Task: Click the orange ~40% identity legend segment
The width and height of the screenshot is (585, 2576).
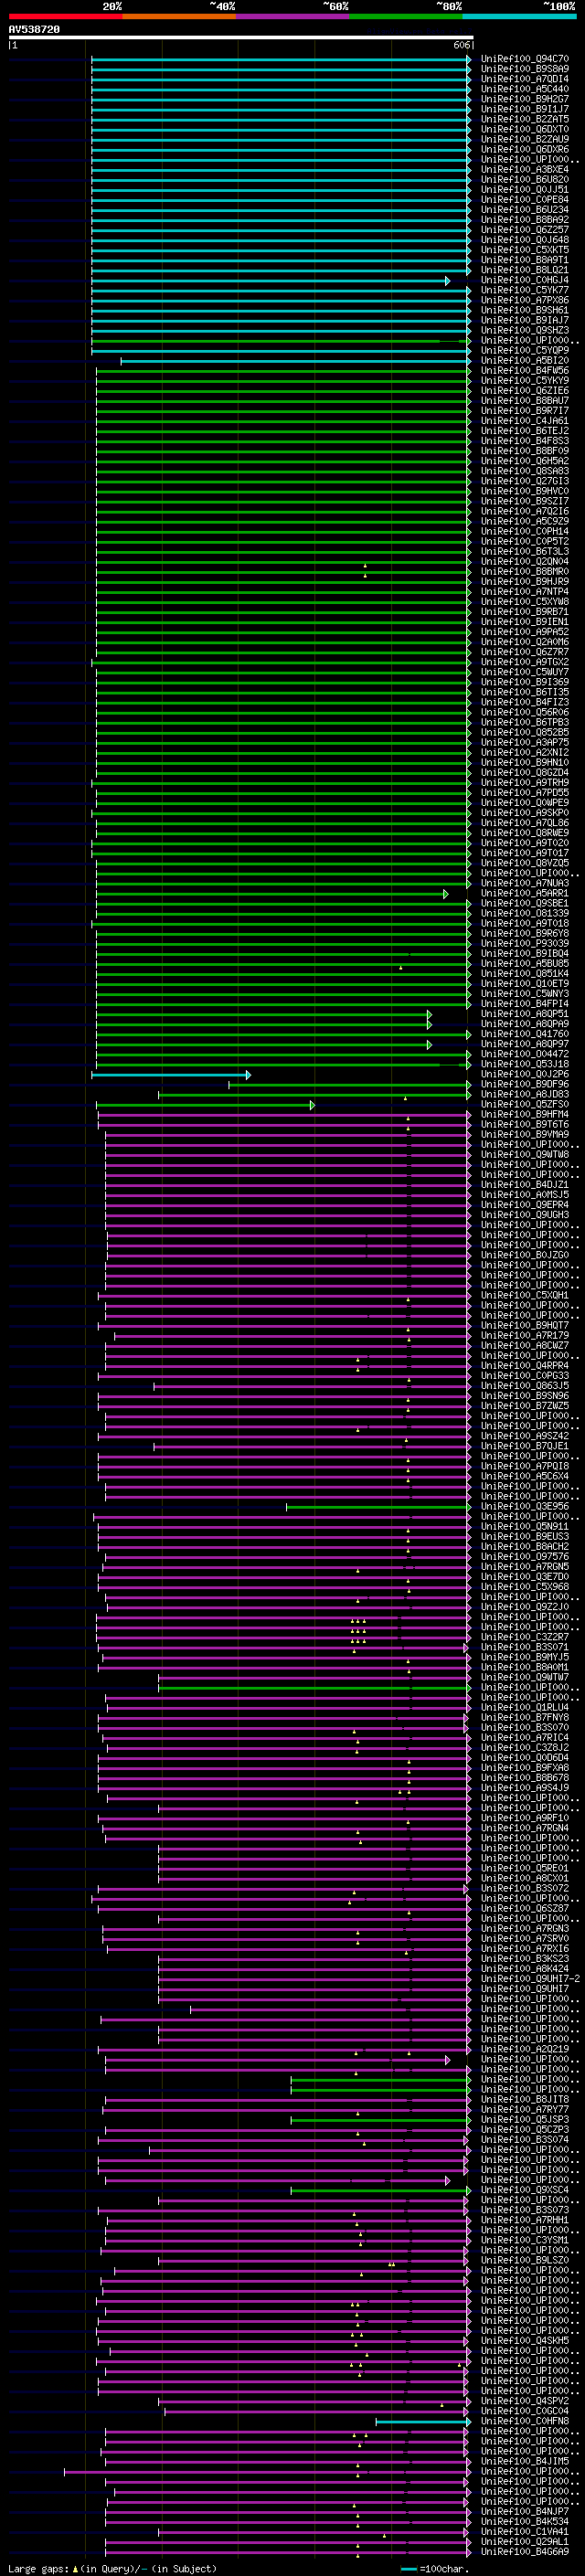Action: click(179, 16)
